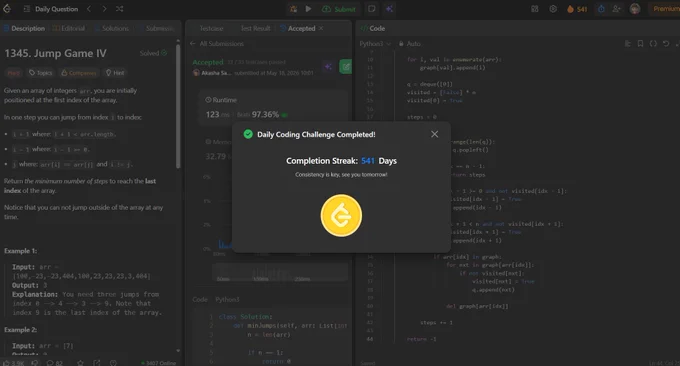Open the notes icon next to Submit

pos(372,9)
